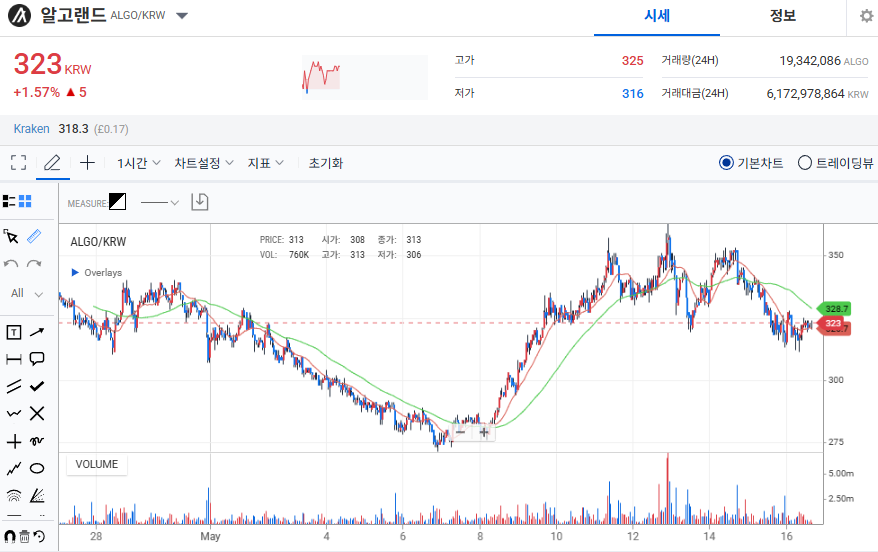Click the 저가 316 value

coord(632,93)
